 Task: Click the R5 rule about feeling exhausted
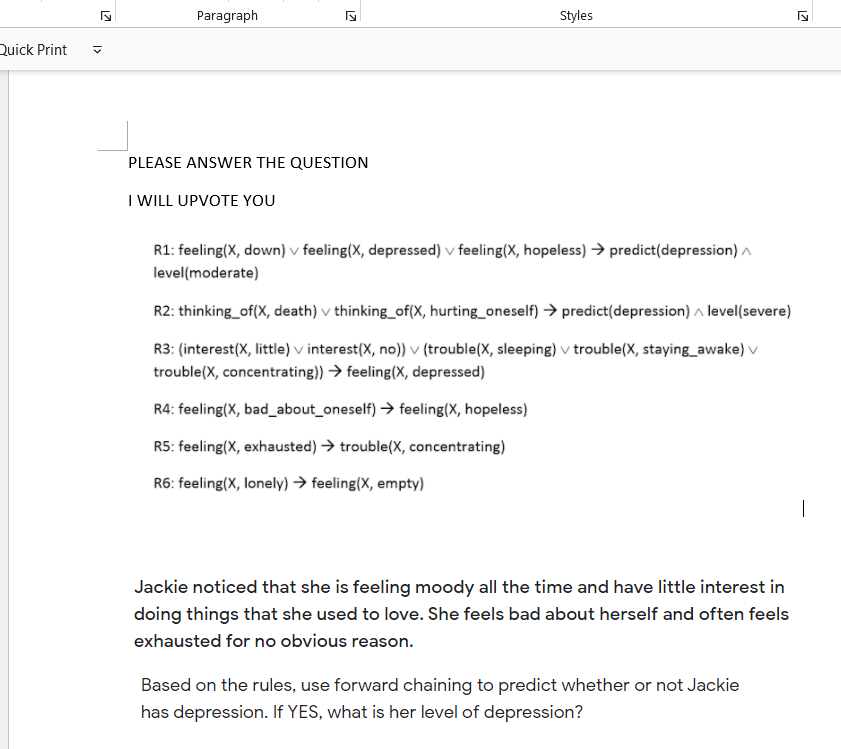point(329,446)
